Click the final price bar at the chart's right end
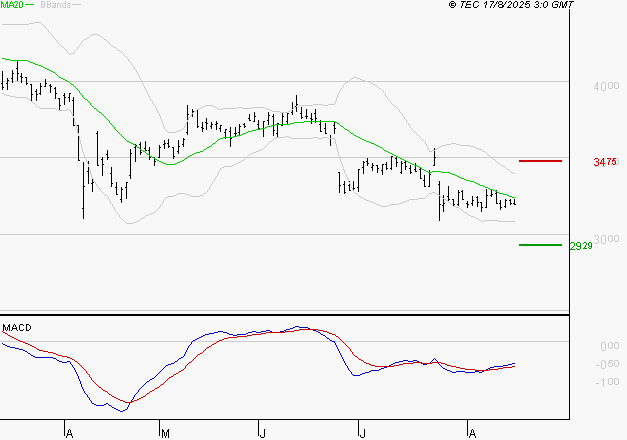This screenshot has height=440, width=627. 514,202
